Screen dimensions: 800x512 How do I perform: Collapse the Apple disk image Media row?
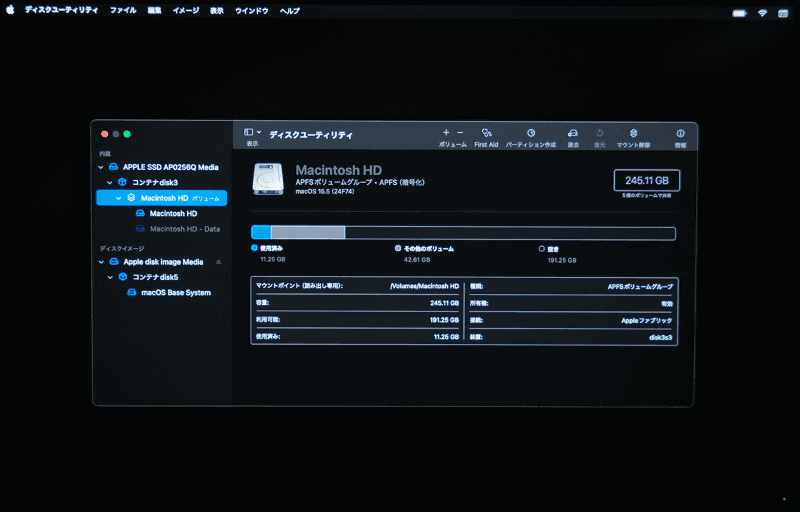pyautogui.click(x=101, y=262)
